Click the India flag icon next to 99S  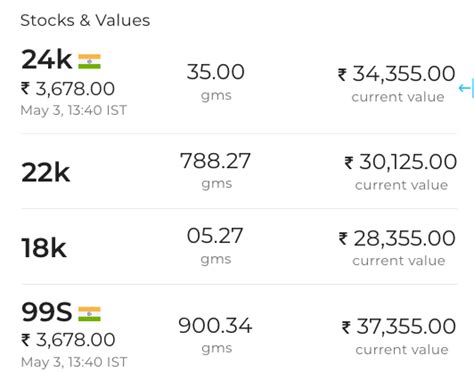(89, 314)
